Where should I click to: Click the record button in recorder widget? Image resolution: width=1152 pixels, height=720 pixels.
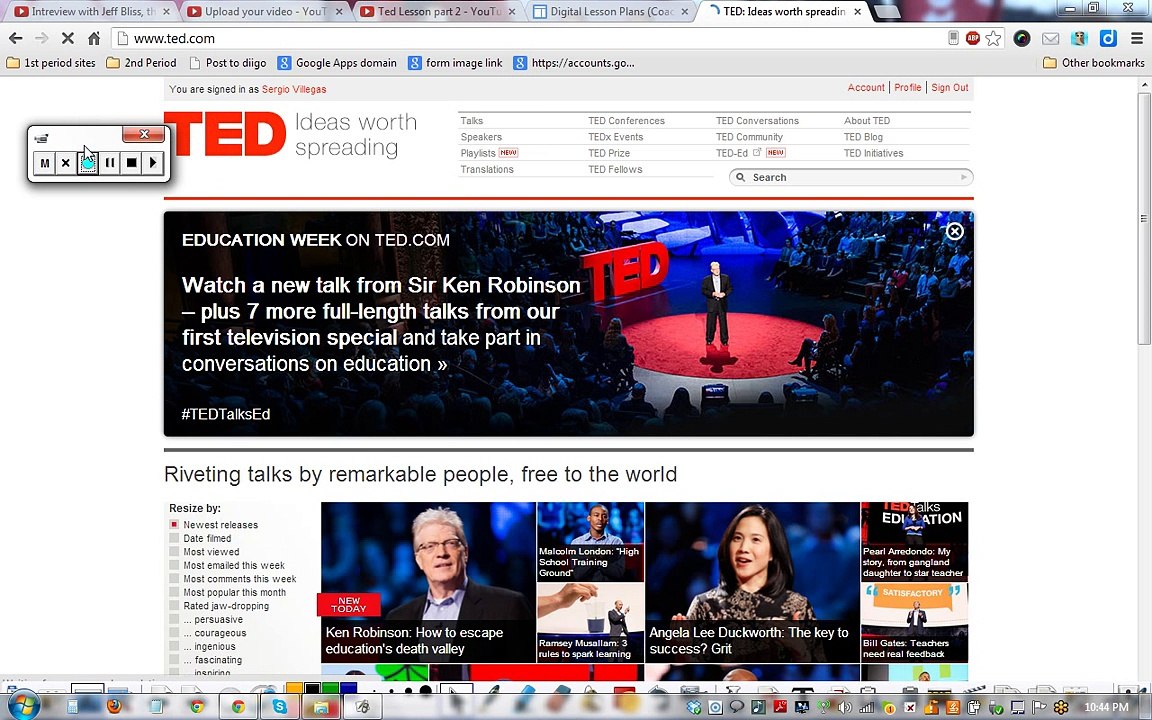pos(88,162)
